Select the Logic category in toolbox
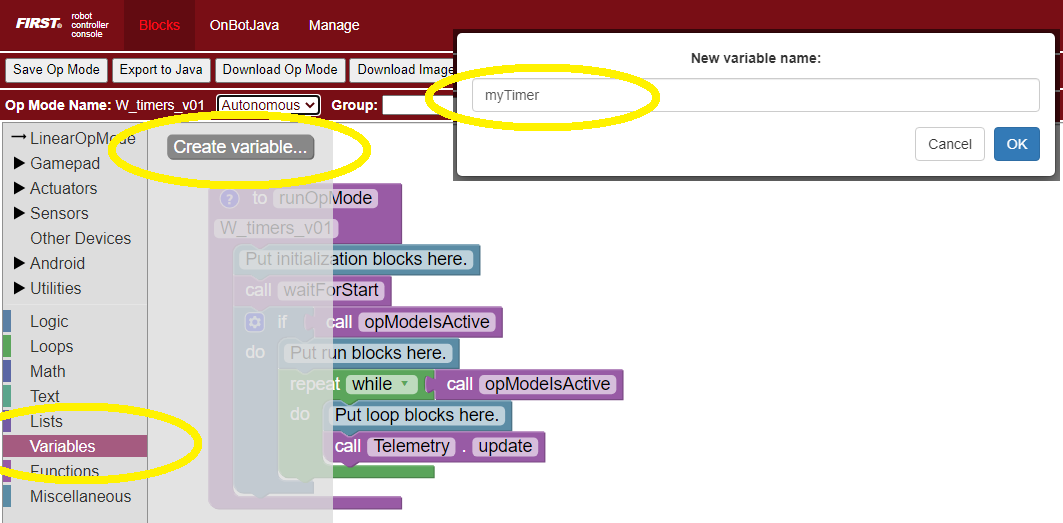Image resolution: width=1063 pixels, height=523 pixels. click(x=49, y=321)
